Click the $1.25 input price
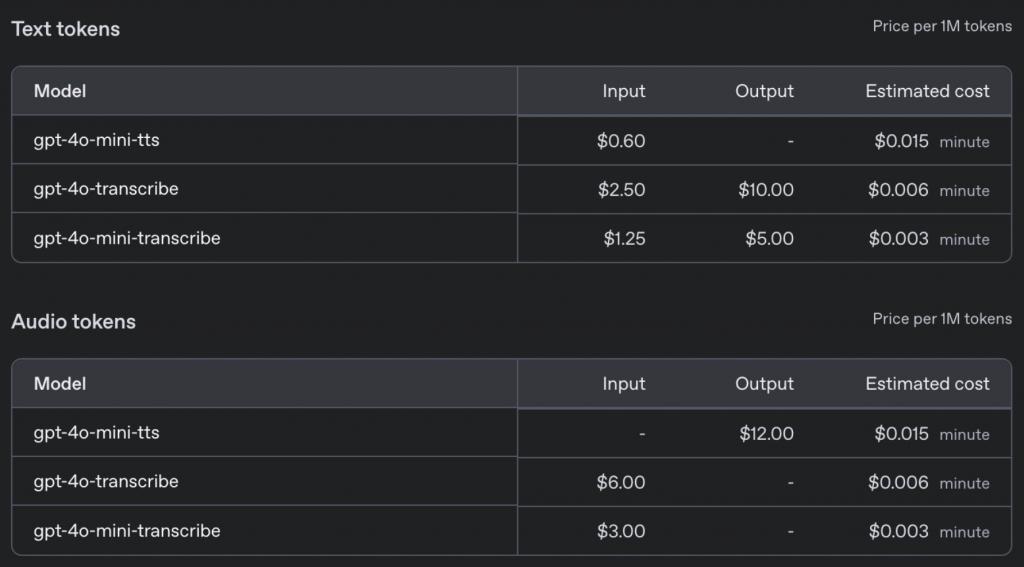The image size is (1024, 567). [624, 239]
